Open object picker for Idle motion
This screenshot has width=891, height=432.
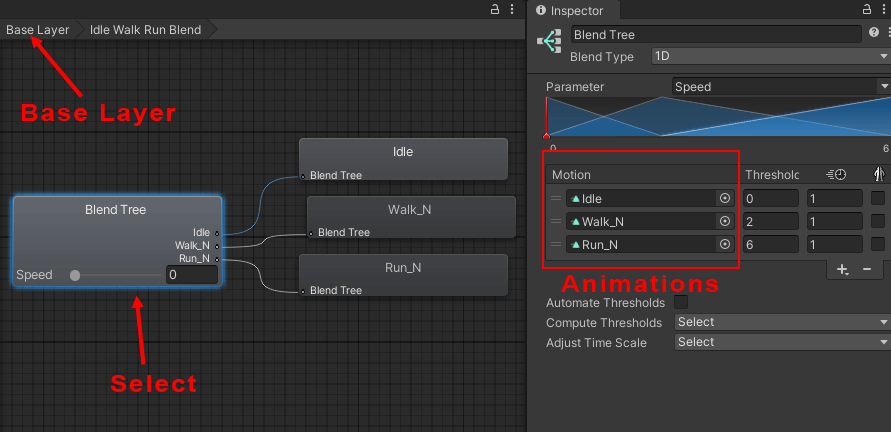(725, 198)
